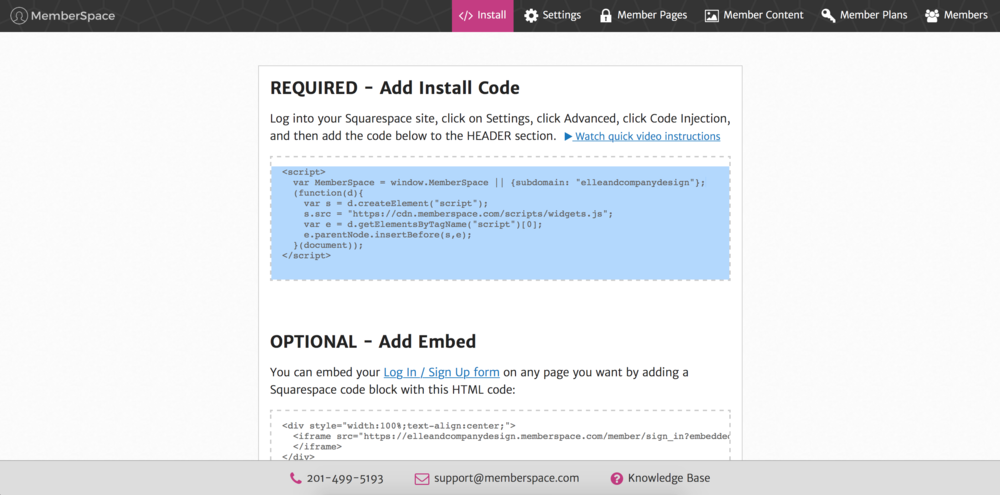Click the Install code brackets icon
This screenshot has width=1000, height=495.
click(466, 15)
